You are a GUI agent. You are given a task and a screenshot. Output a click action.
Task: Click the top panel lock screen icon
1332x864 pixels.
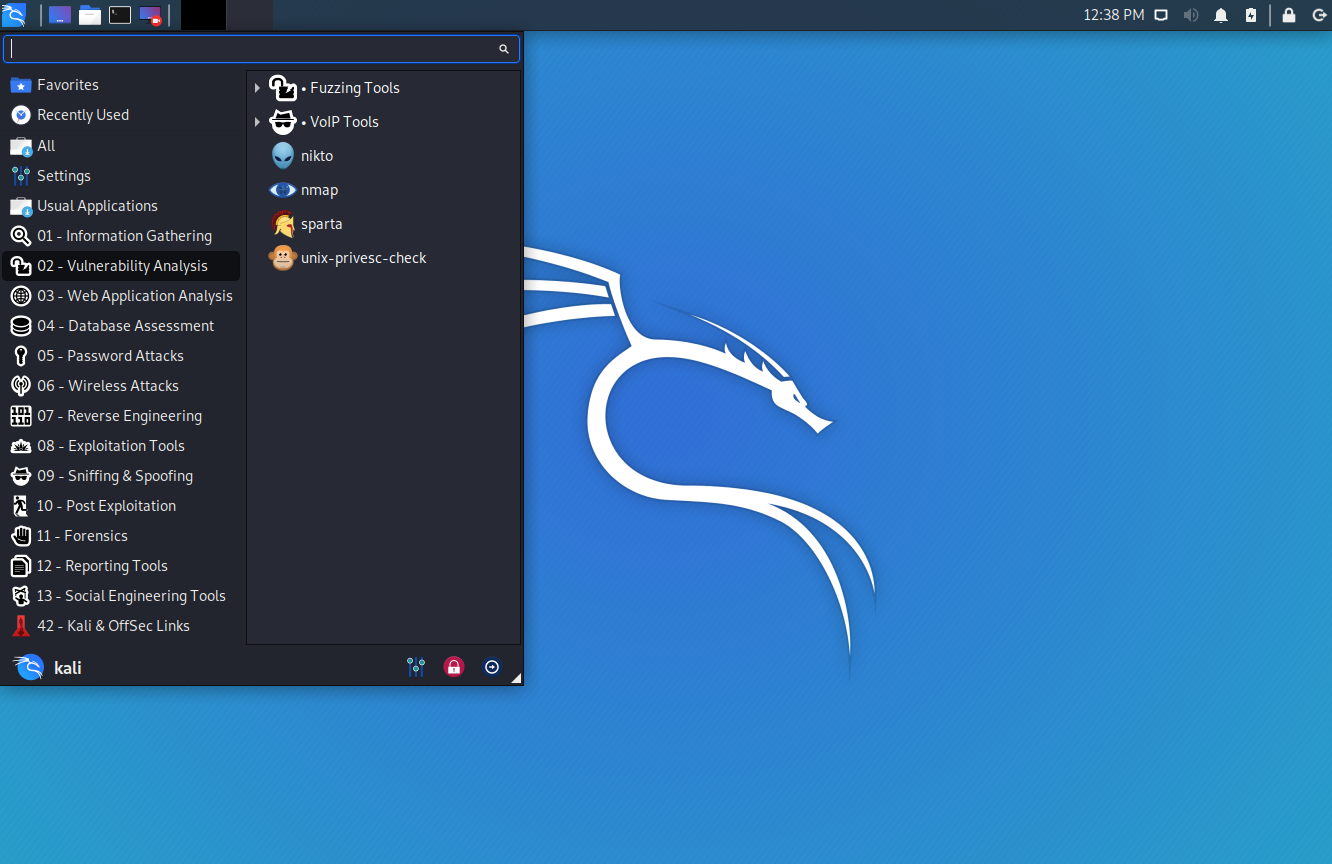pos(1289,15)
